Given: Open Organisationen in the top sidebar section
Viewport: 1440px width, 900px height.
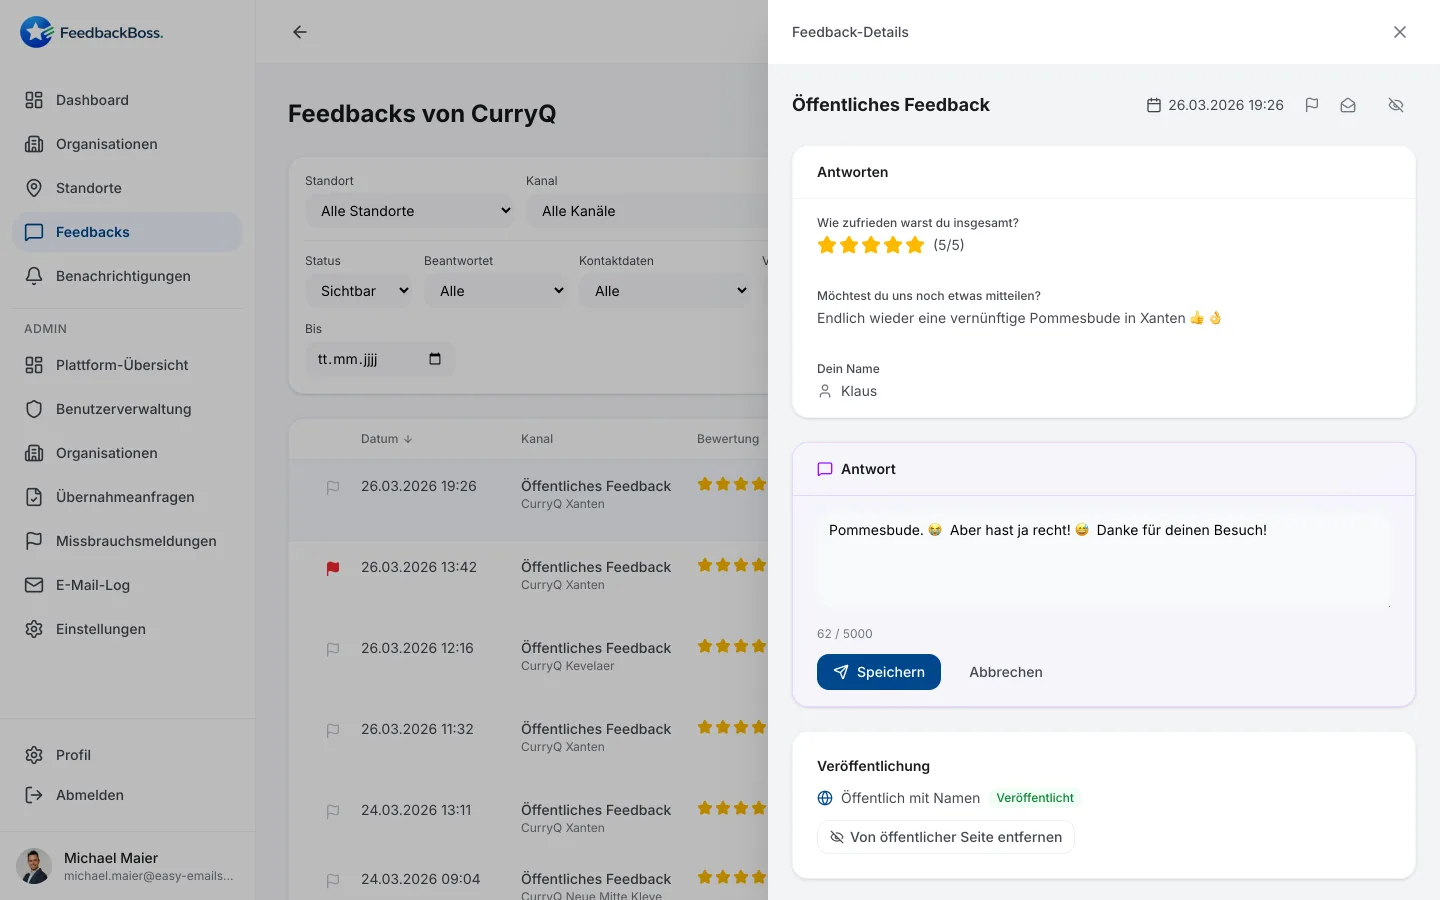Looking at the screenshot, I should click(x=127, y=144).
